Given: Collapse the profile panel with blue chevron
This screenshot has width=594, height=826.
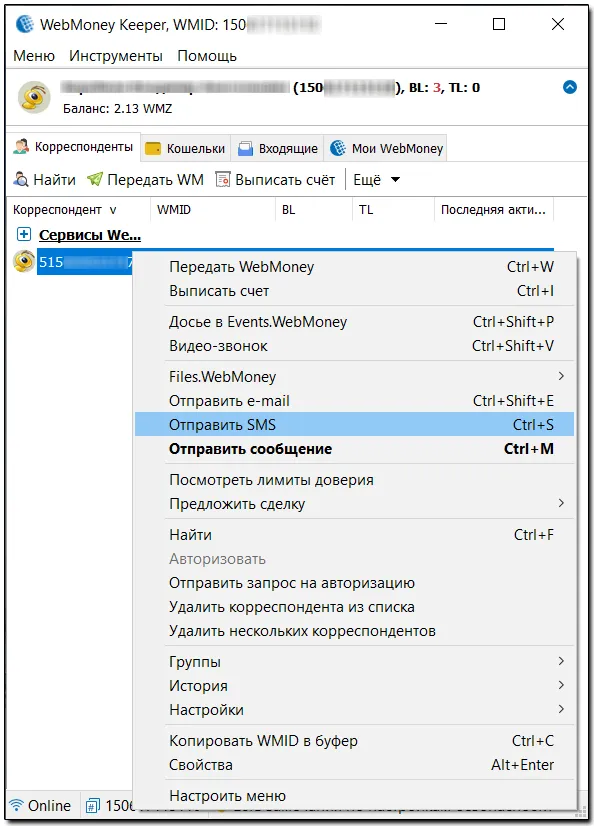Looking at the screenshot, I should pos(569,87).
